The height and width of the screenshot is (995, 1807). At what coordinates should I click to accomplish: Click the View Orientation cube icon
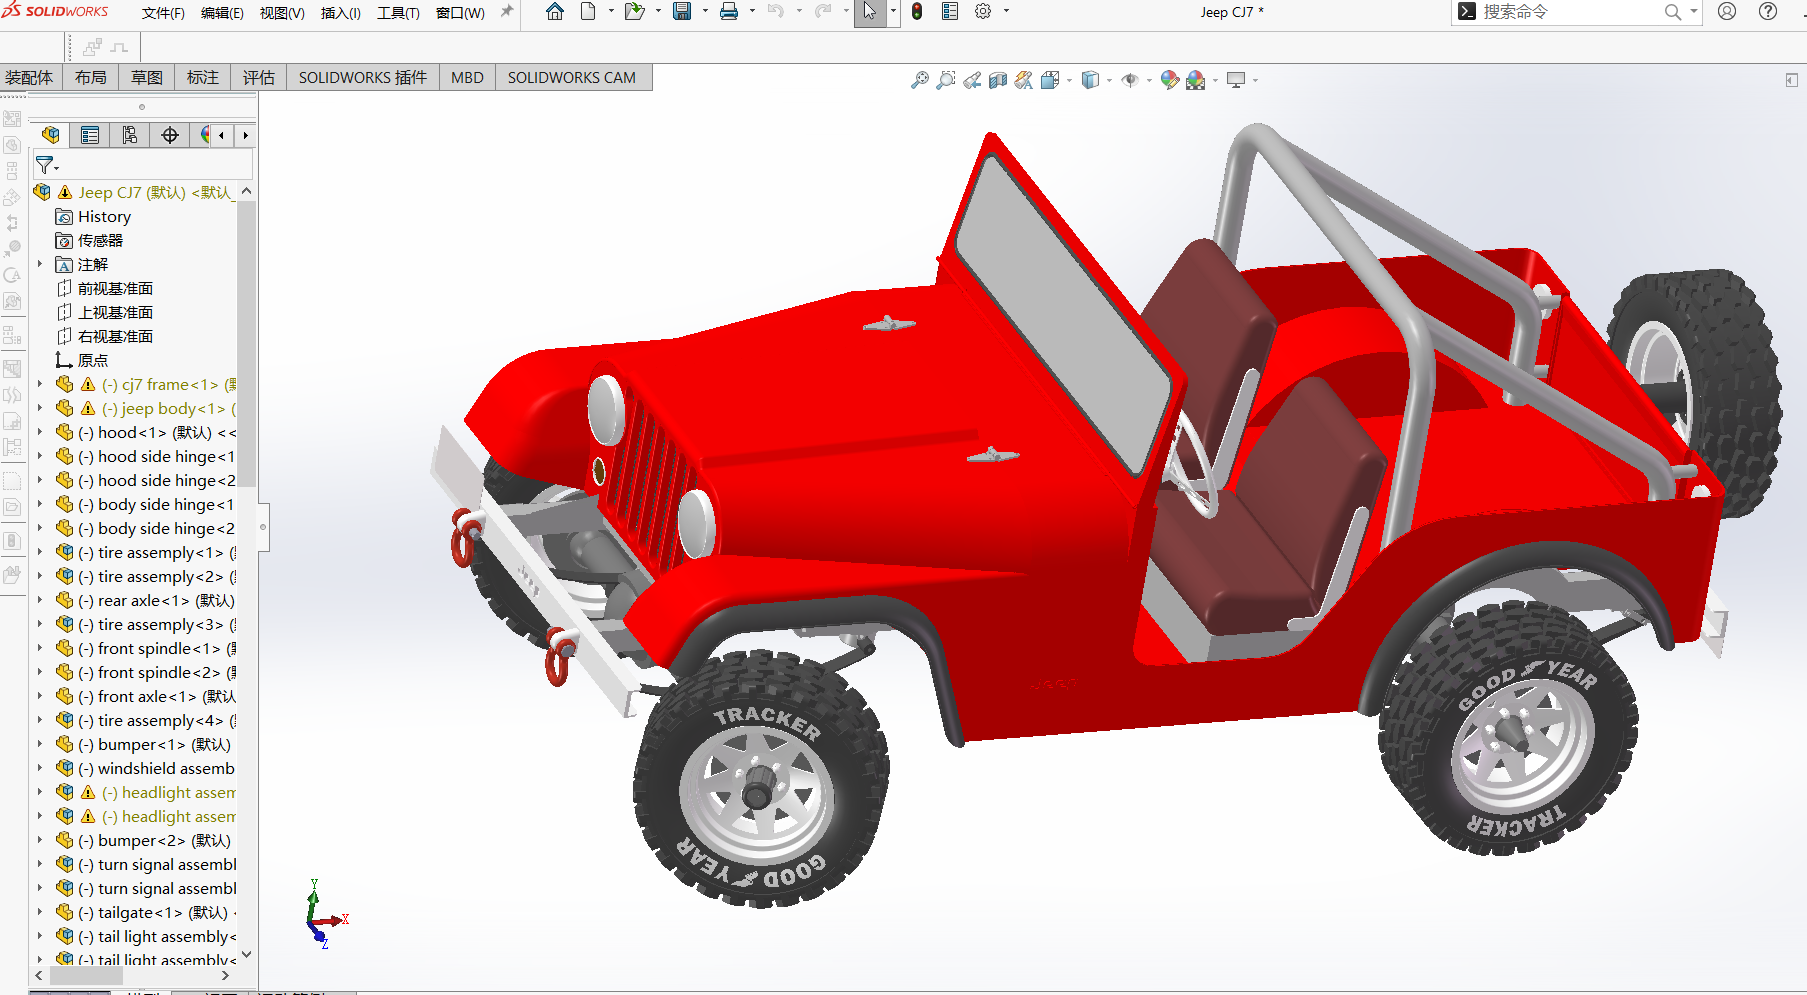click(x=1049, y=80)
